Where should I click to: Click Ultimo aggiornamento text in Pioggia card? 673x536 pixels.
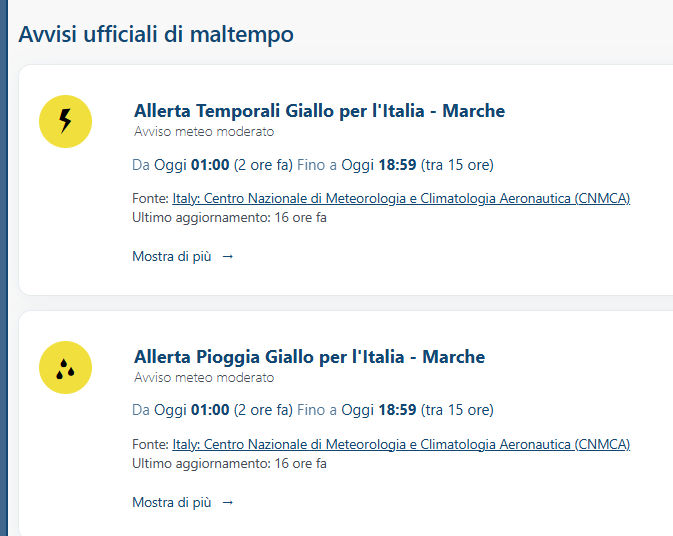click(229, 463)
